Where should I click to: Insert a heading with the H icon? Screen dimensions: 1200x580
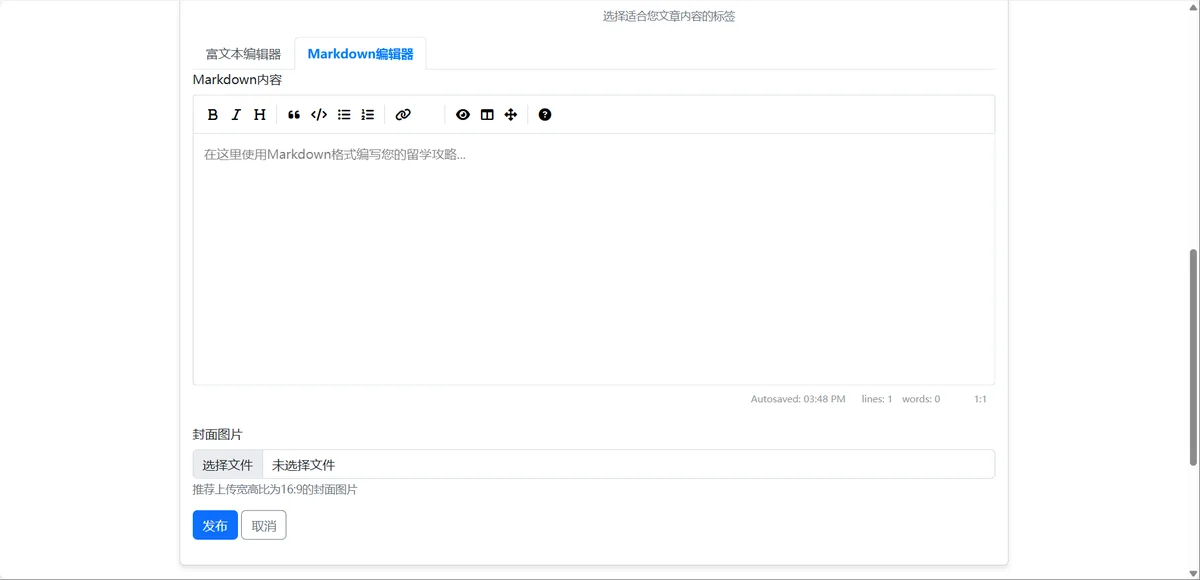click(x=260, y=115)
